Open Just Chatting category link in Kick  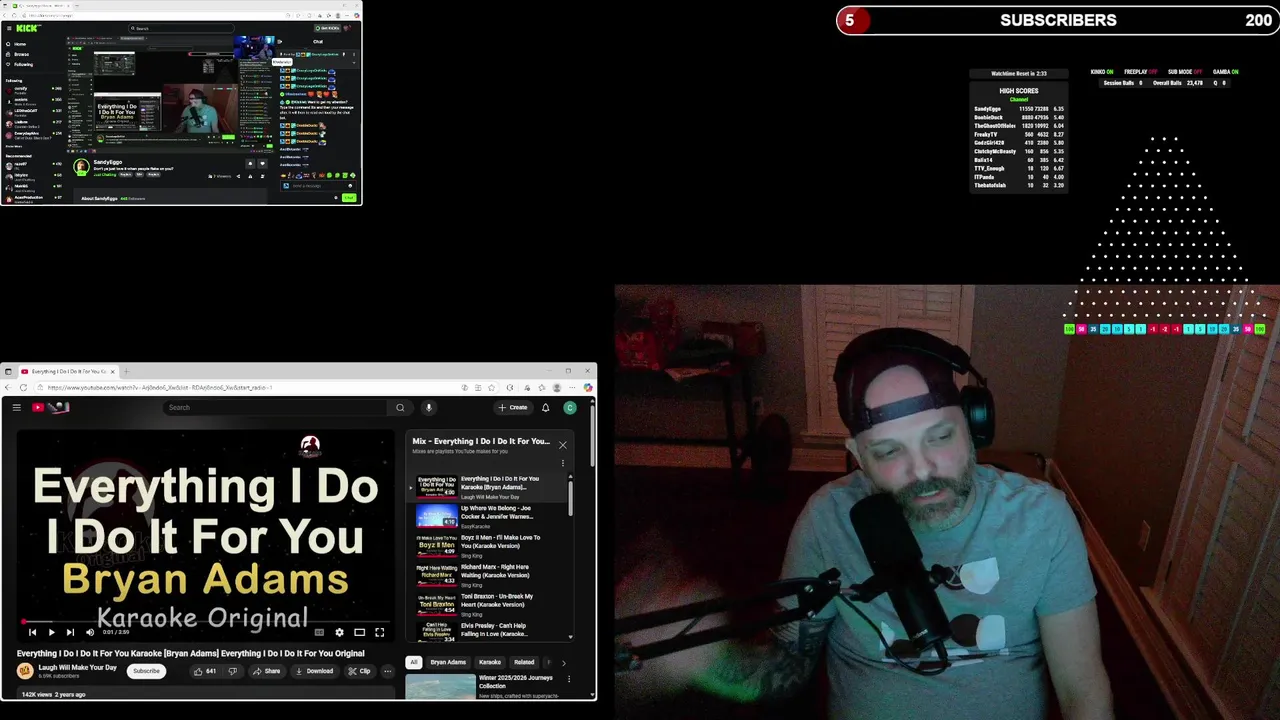[x=105, y=175]
